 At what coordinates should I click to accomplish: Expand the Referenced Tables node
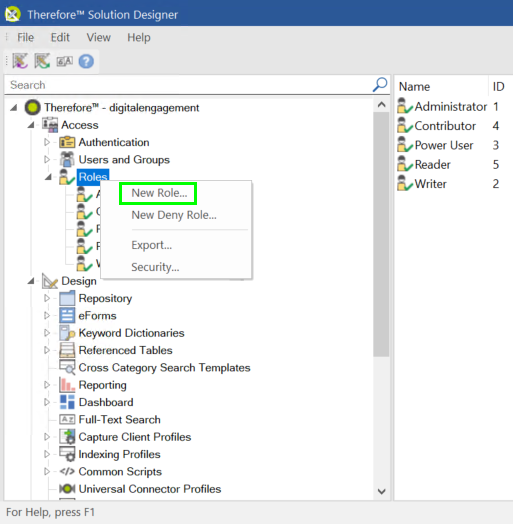pyautogui.click(x=47, y=350)
